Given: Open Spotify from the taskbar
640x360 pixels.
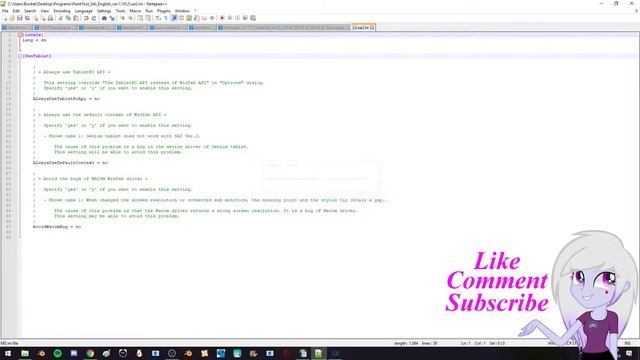Looking at the screenshot, I should pos(58,353).
